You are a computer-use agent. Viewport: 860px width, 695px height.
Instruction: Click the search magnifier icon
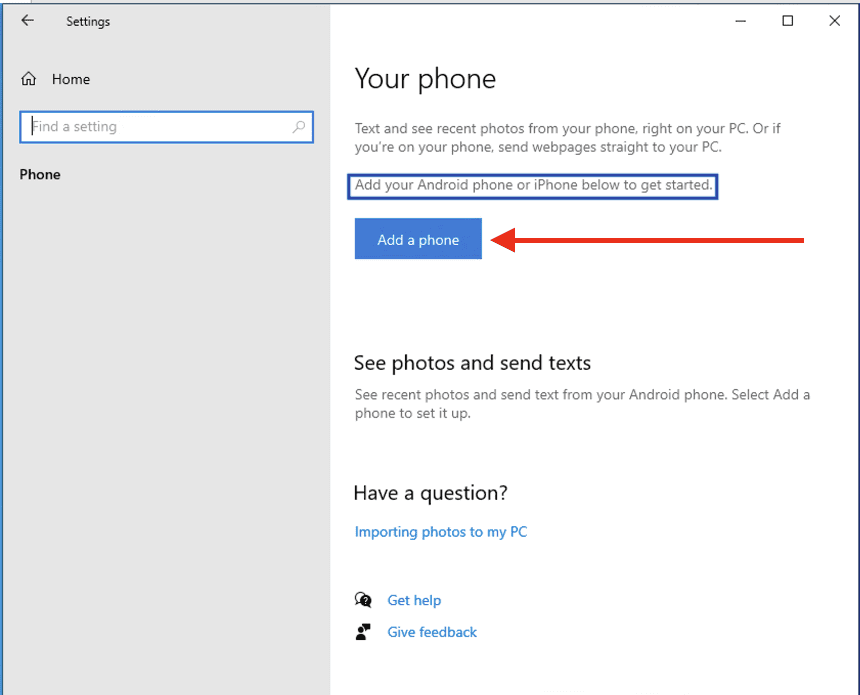click(299, 127)
